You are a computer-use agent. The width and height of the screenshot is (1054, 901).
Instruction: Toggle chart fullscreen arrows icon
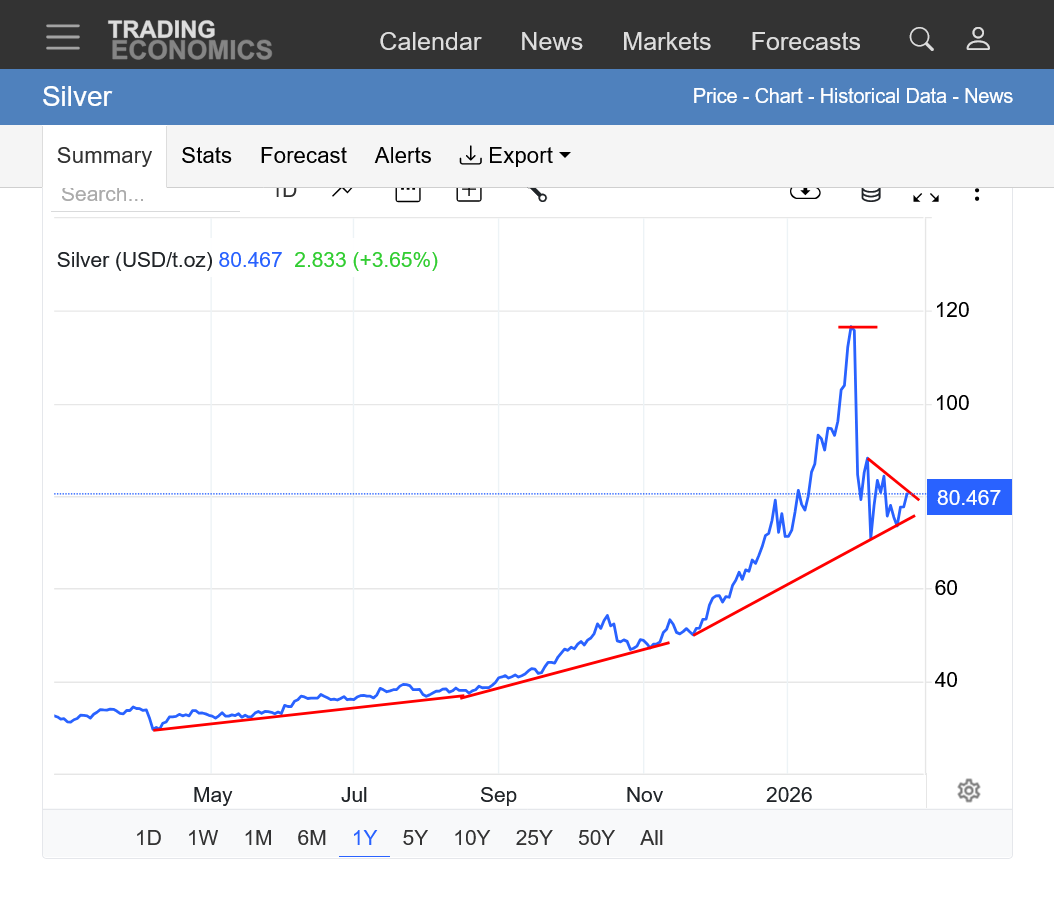pyautogui.click(x=925, y=195)
